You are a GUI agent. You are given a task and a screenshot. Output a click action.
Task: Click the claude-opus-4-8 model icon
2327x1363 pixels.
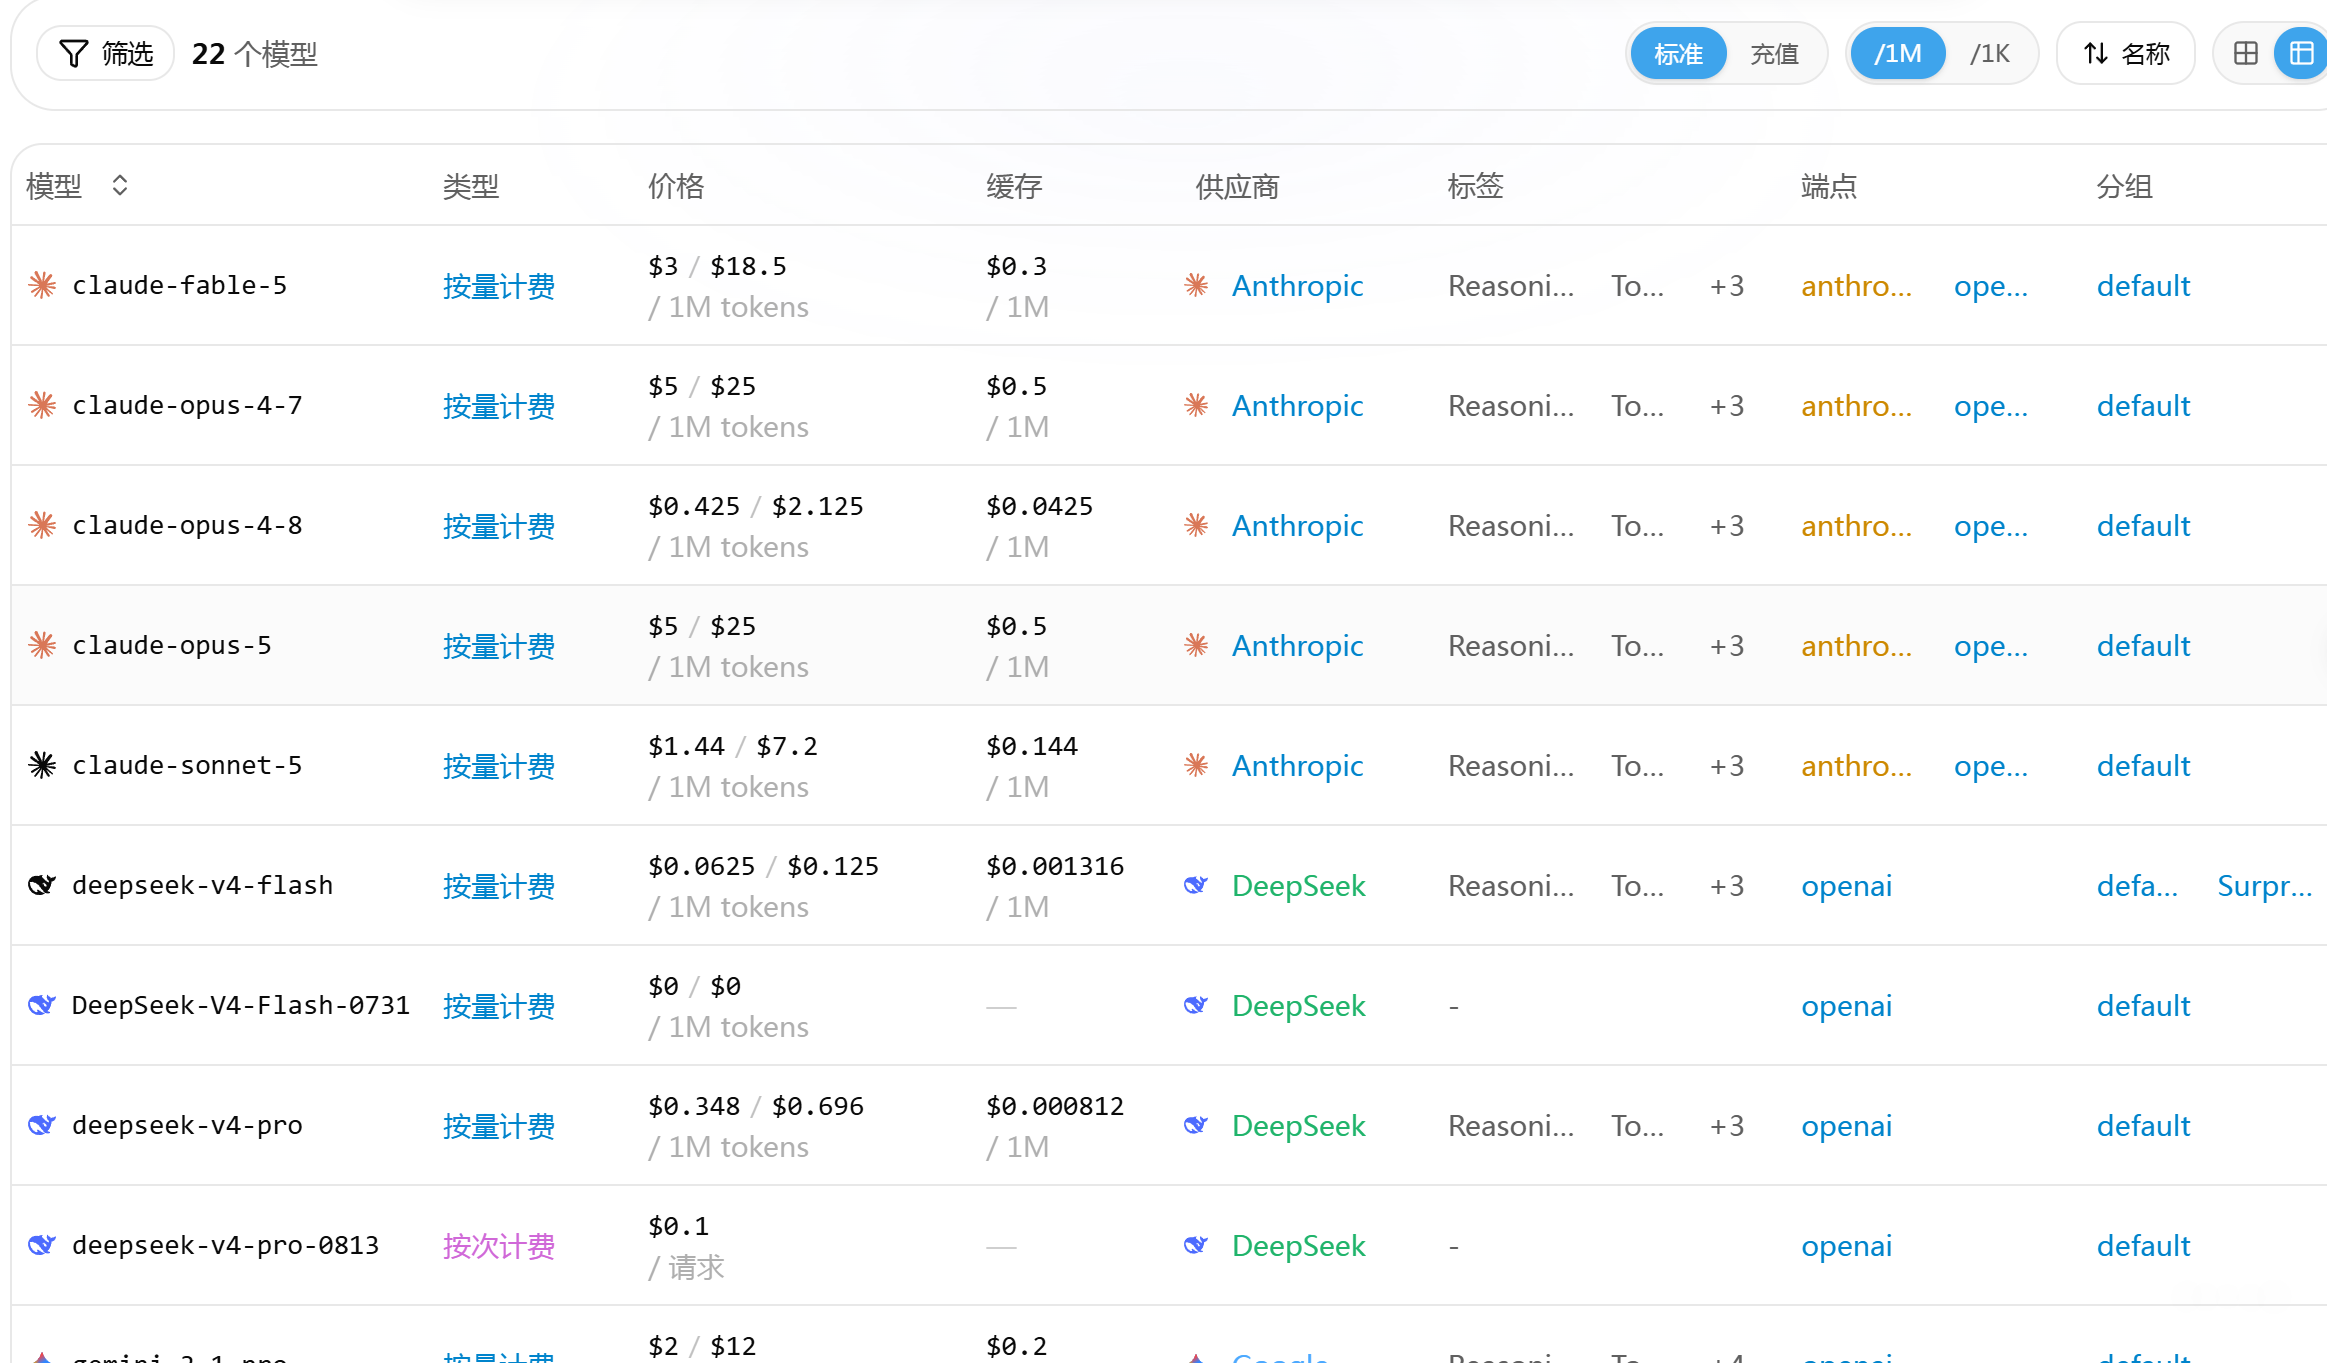coord(42,525)
